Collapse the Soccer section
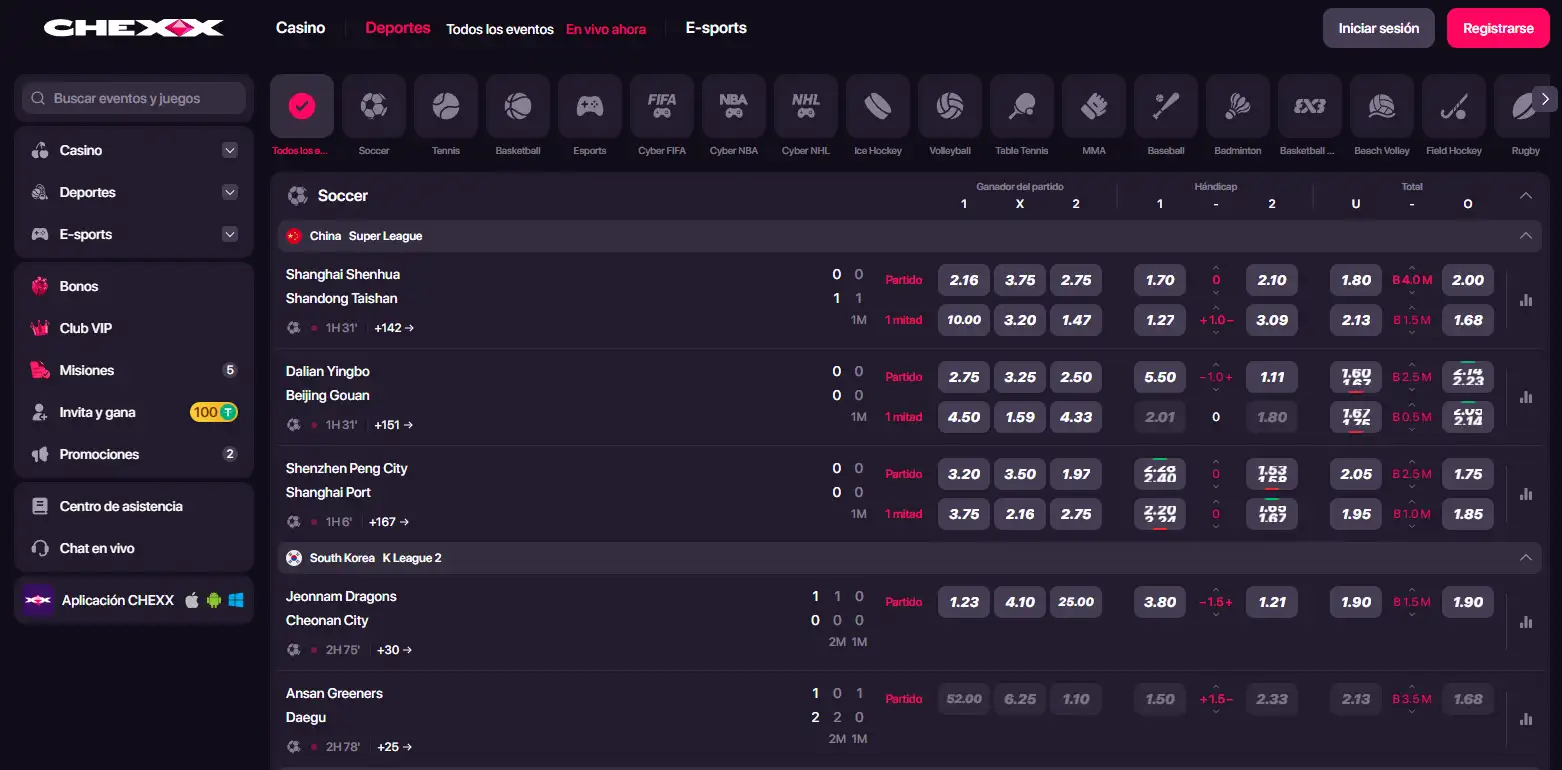1562x770 pixels. [x=1526, y=196]
